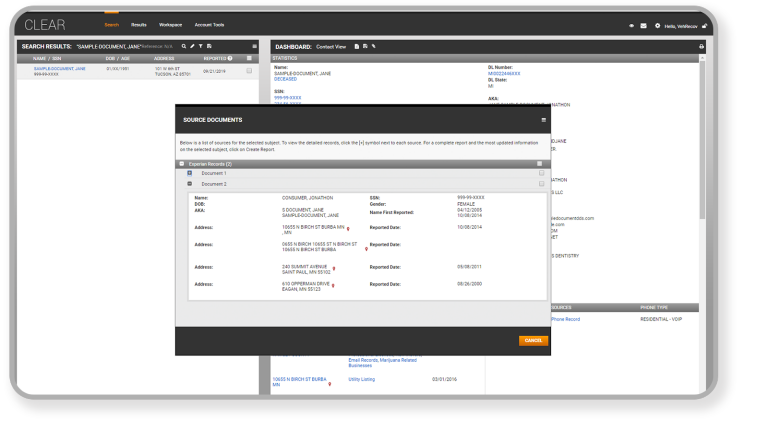Open the Workspace tab
768x432 pixels.
tap(169, 24)
